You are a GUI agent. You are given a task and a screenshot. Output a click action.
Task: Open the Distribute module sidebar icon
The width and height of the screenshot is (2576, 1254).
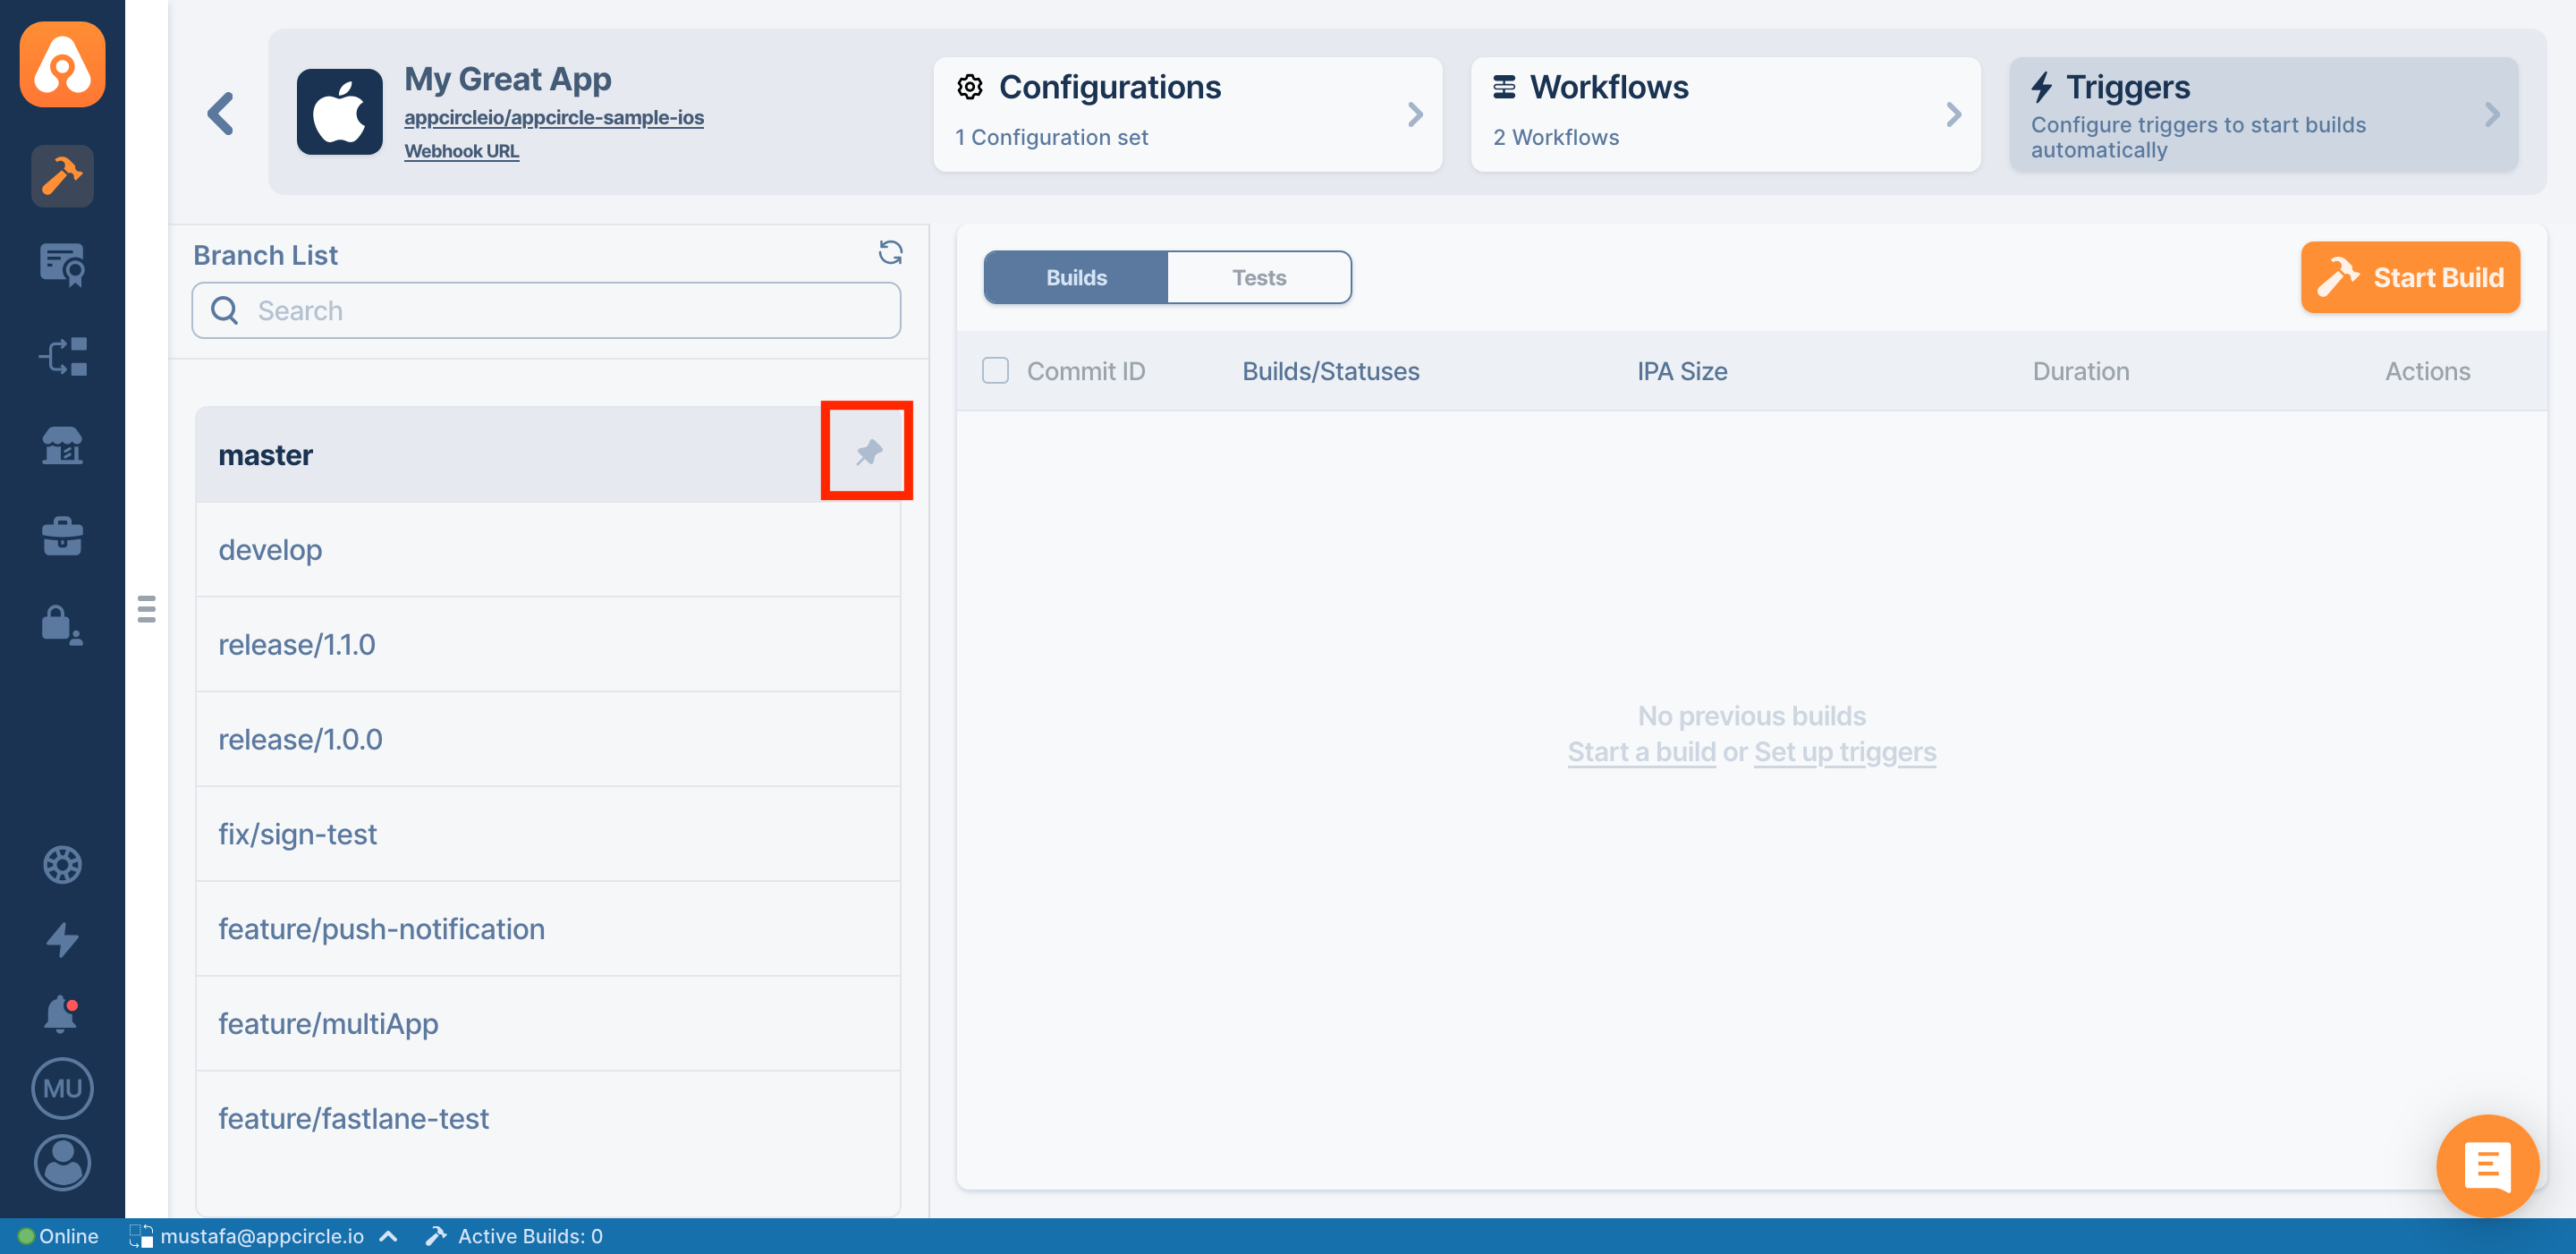[x=62, y=356]
